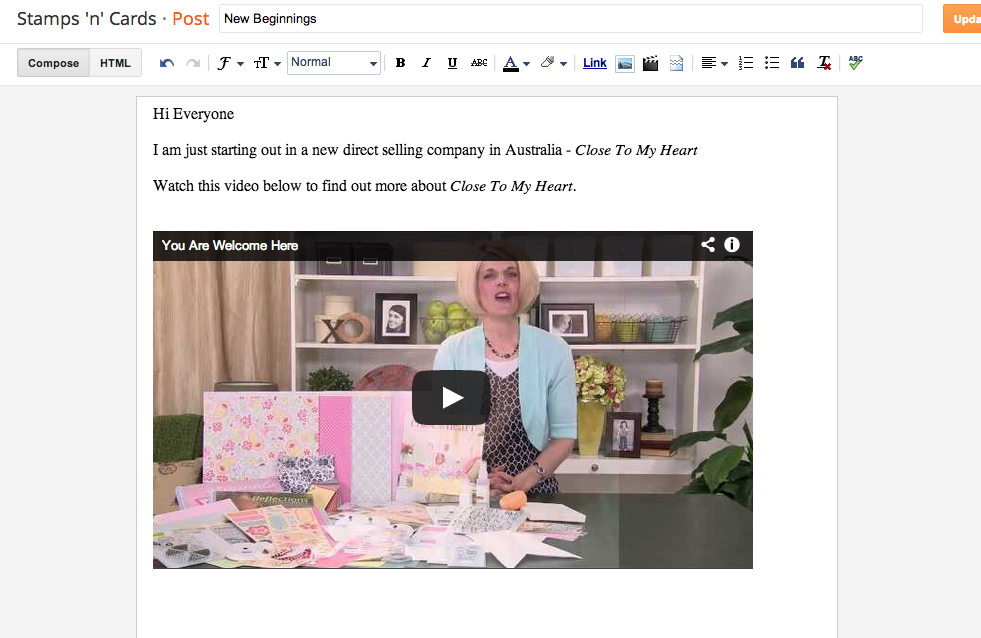The height and width of the screenshot is (638, 981).
Task: Open the text color picker
Action: click(516, 63)
